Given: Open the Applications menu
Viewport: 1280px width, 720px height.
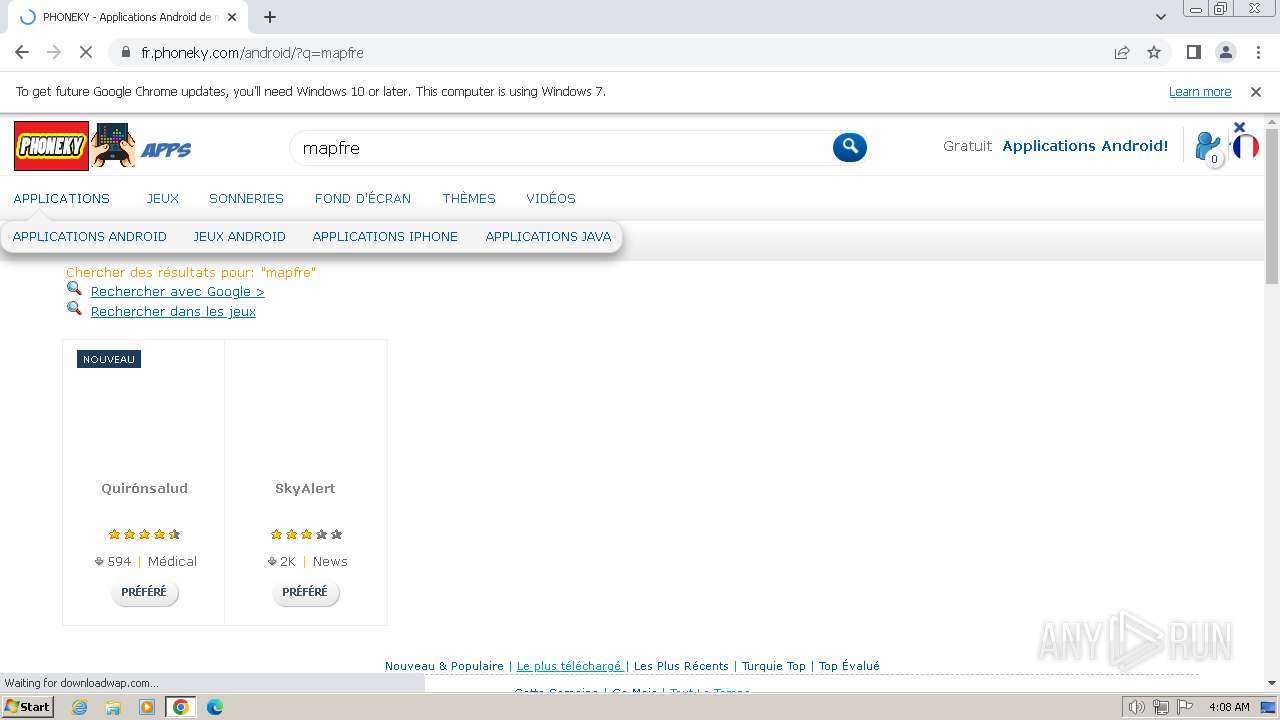Looking at the screenshot, I should 62,198.
